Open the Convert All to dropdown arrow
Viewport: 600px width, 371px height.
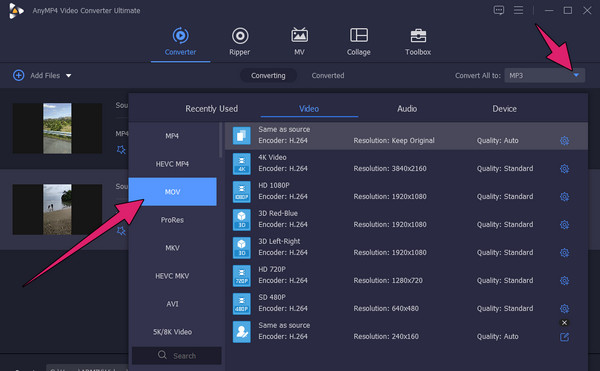coord(576,75)
